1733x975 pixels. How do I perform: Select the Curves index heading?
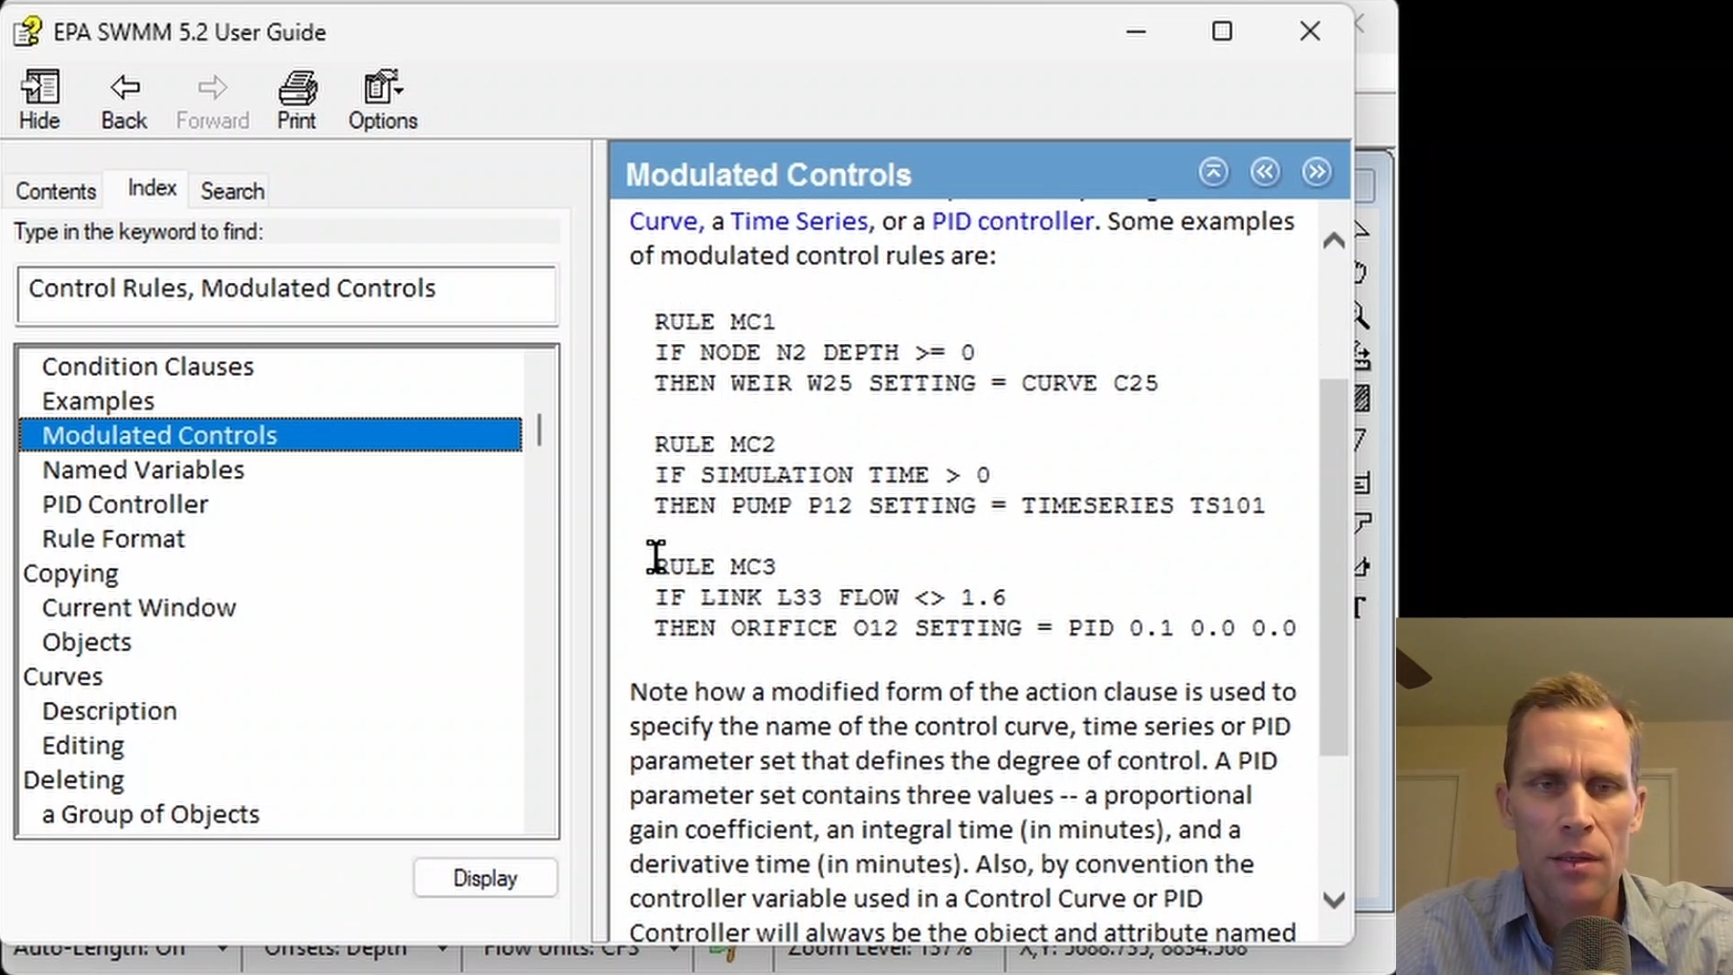click(x=63, y=677)
